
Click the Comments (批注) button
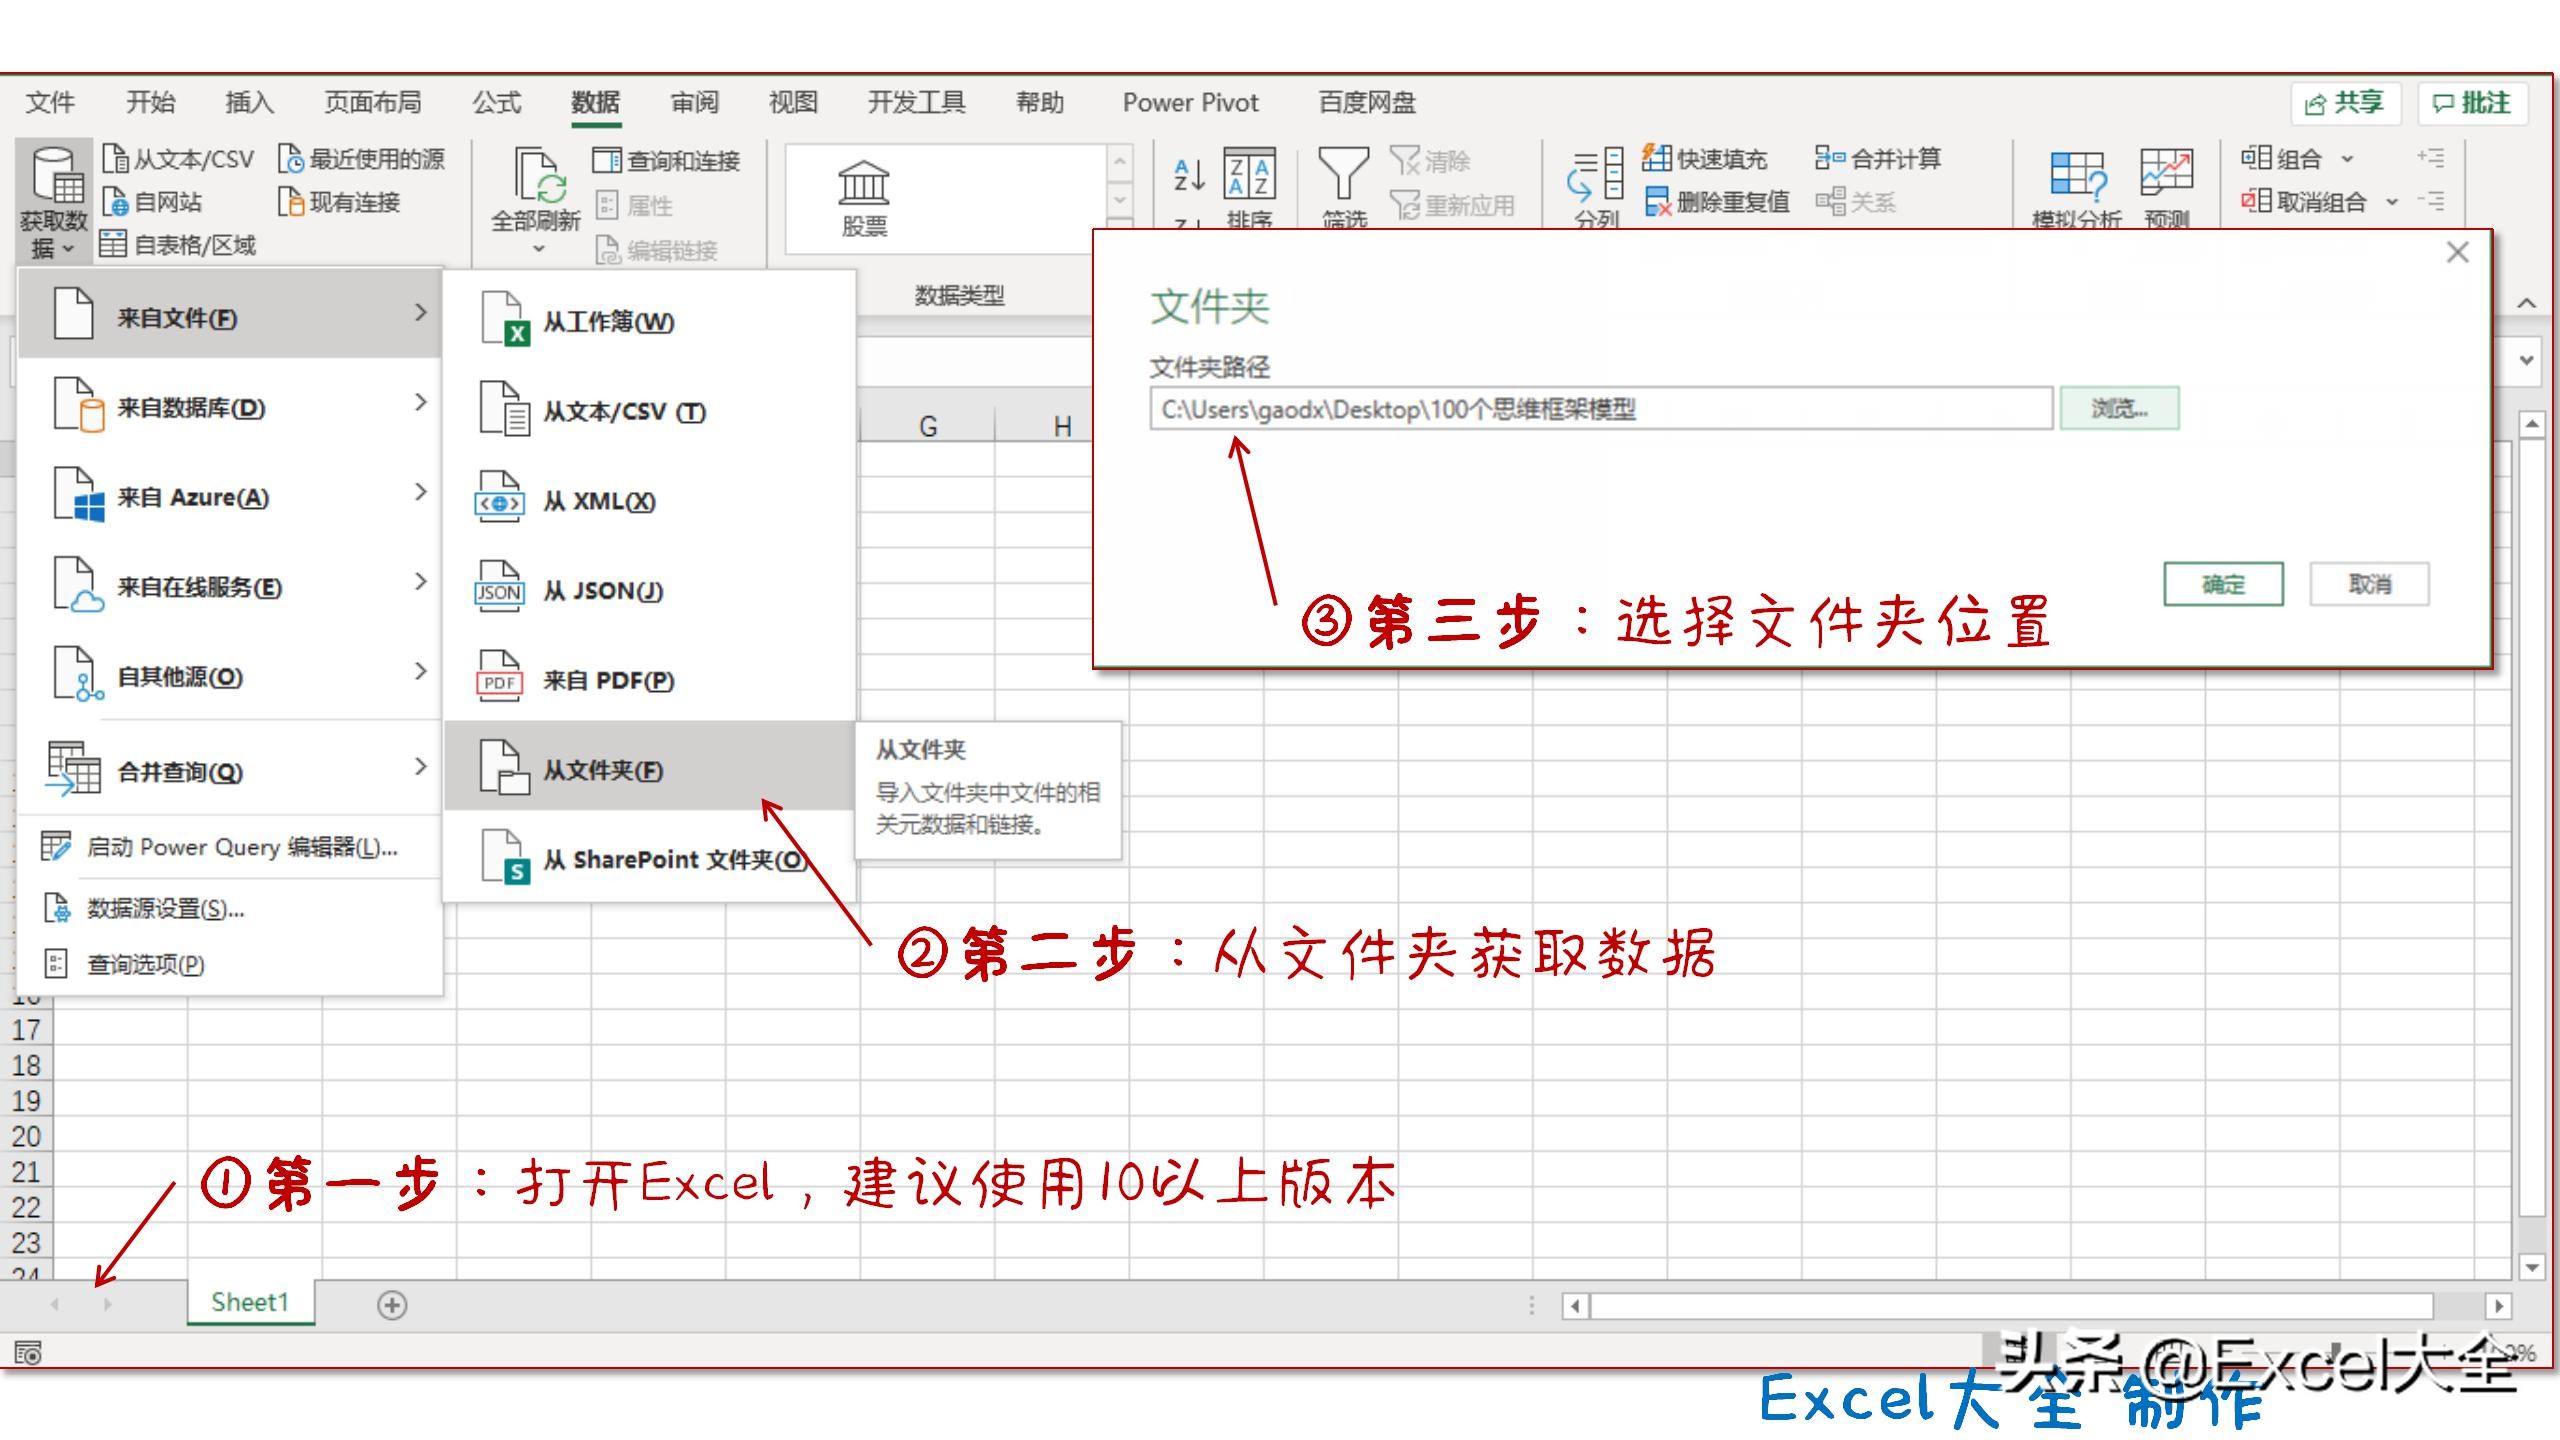(x=2472, y=103)
